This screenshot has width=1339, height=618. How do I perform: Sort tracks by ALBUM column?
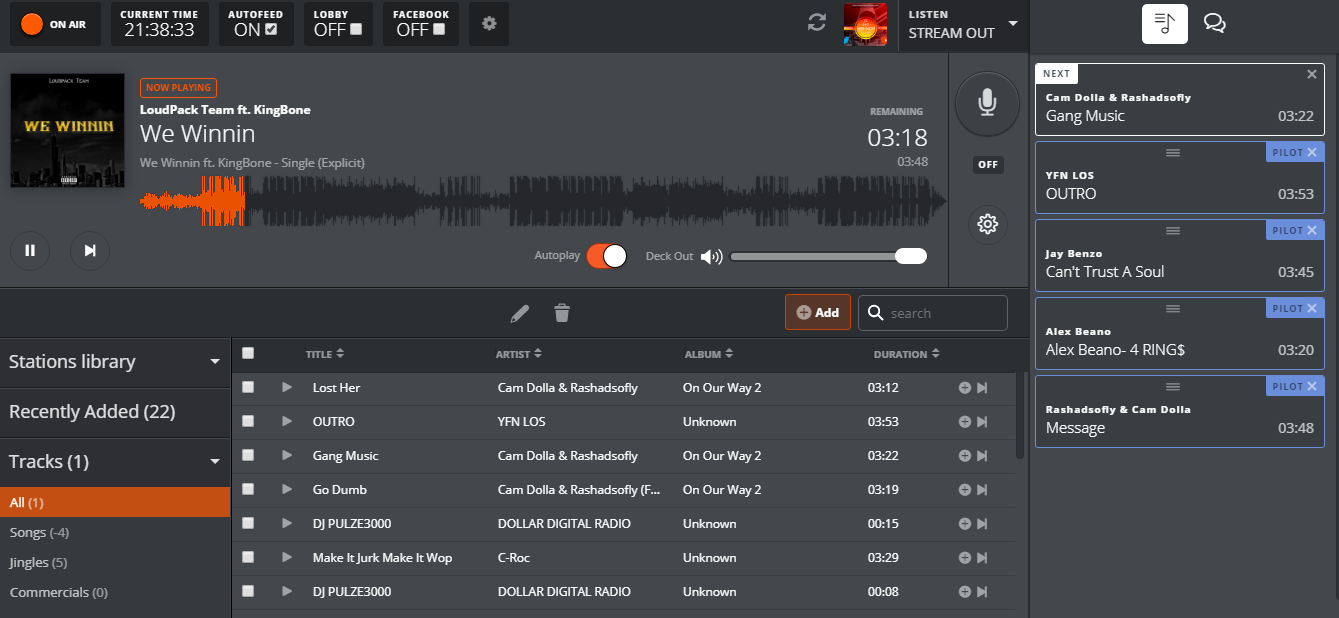coord(709,354)
